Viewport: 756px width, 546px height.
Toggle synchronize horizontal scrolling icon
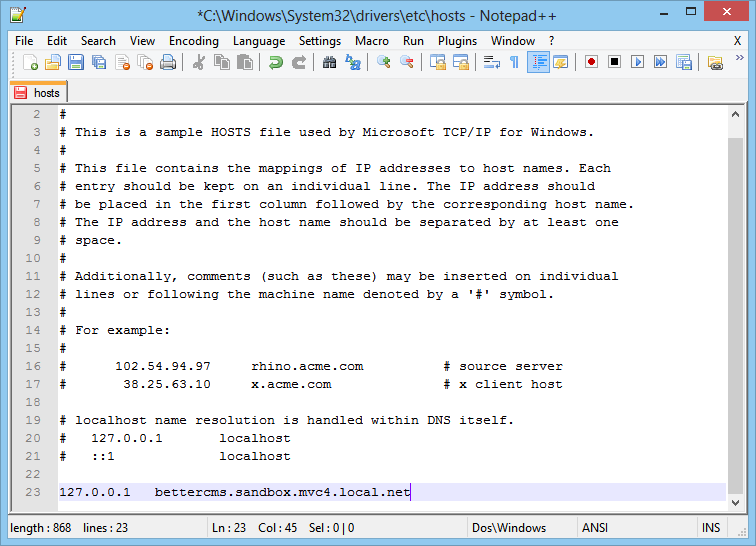coord(461,63)
